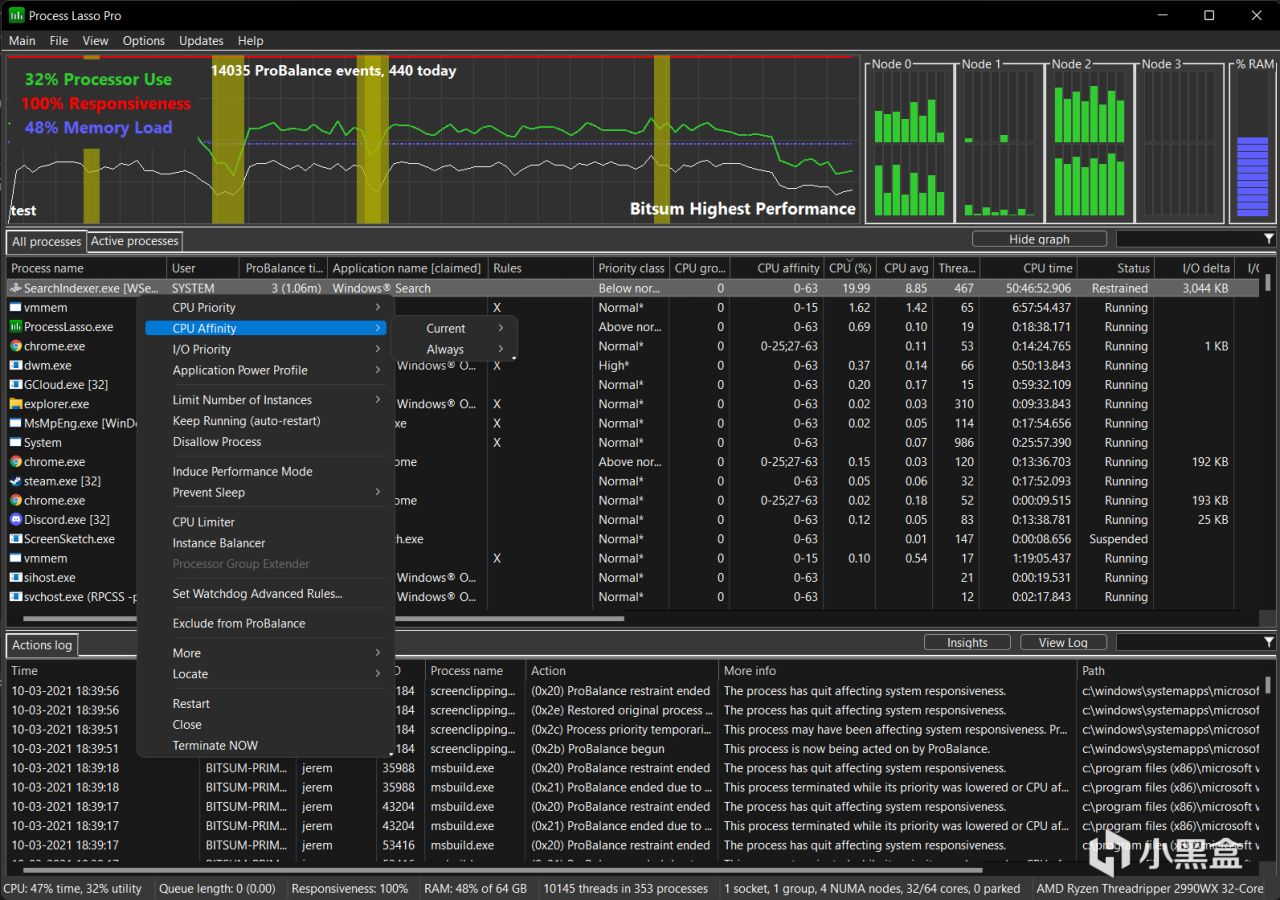Click the sihost.exe process icon
This screenshot has height=900, width=1280.
click(15, 578)
